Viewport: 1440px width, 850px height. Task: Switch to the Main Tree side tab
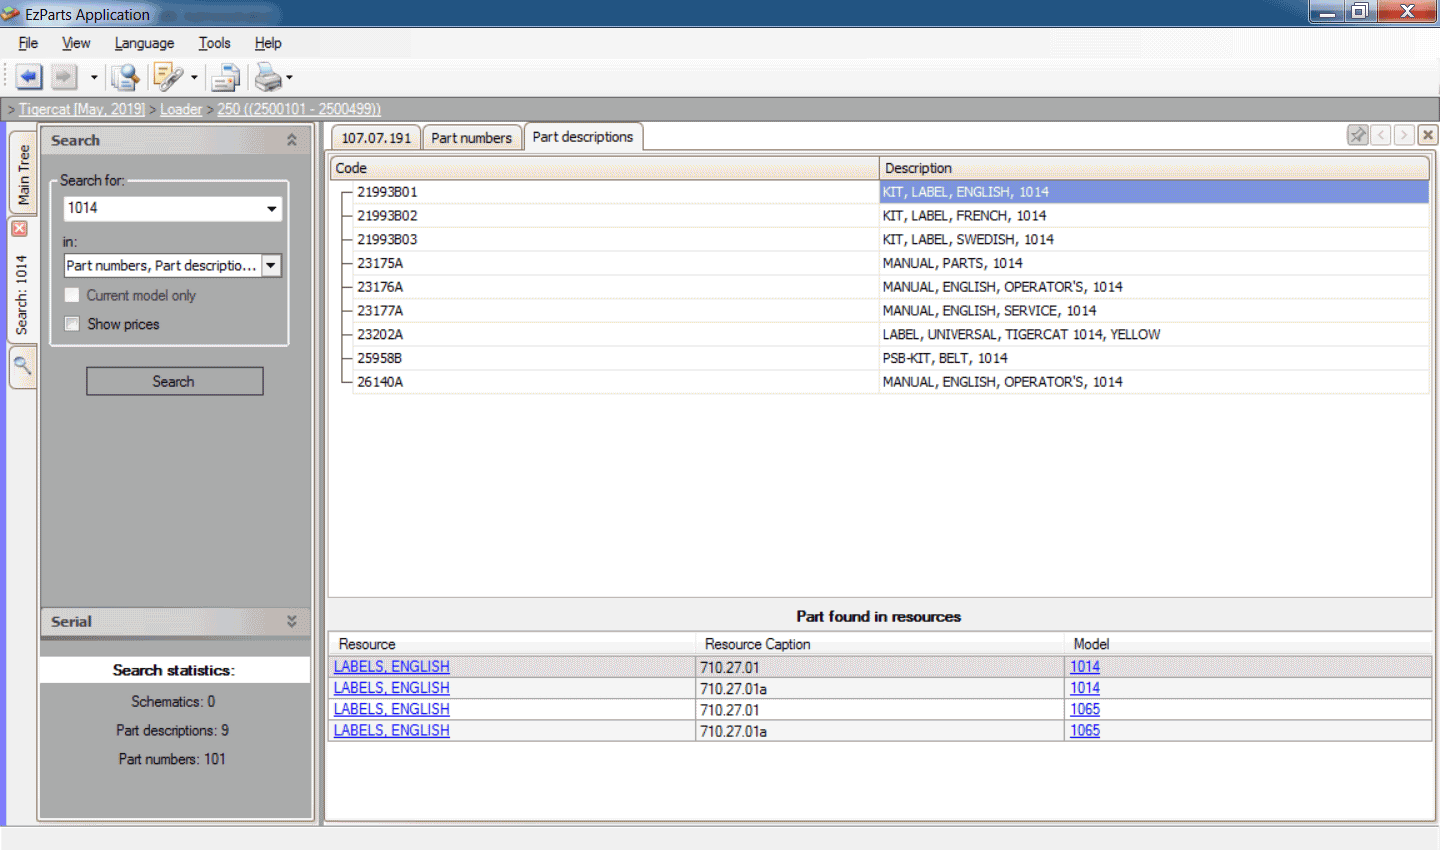tap(23, 174)
